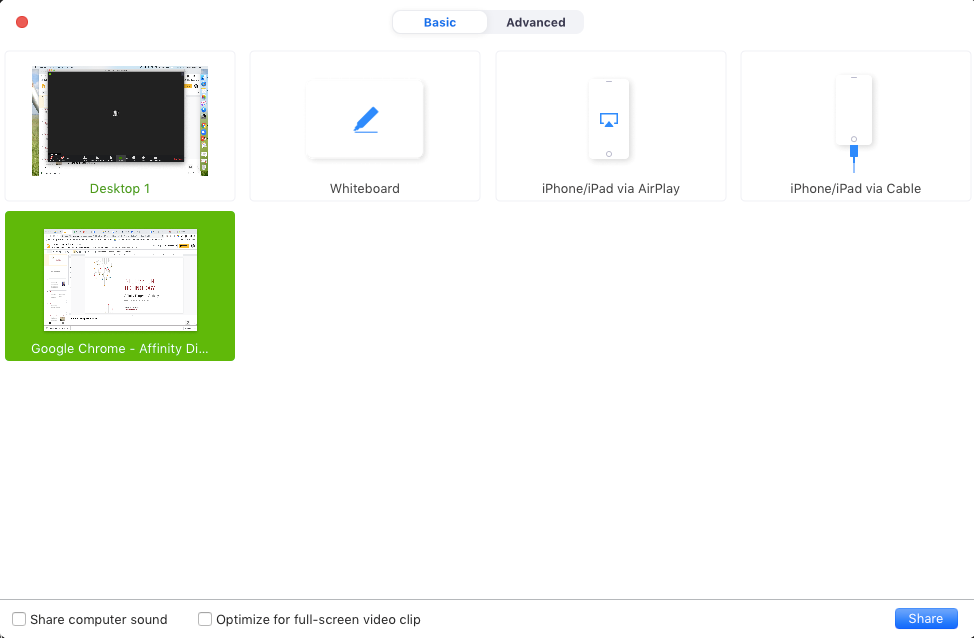The image size is (974, 638).
Task: Toggle the Share computer sound checkbox off
Action: [x=18, y=619]
